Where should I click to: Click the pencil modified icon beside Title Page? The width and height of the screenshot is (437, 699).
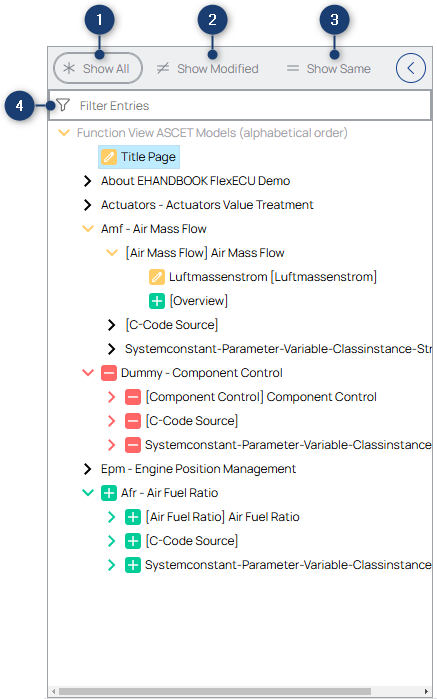108,157
